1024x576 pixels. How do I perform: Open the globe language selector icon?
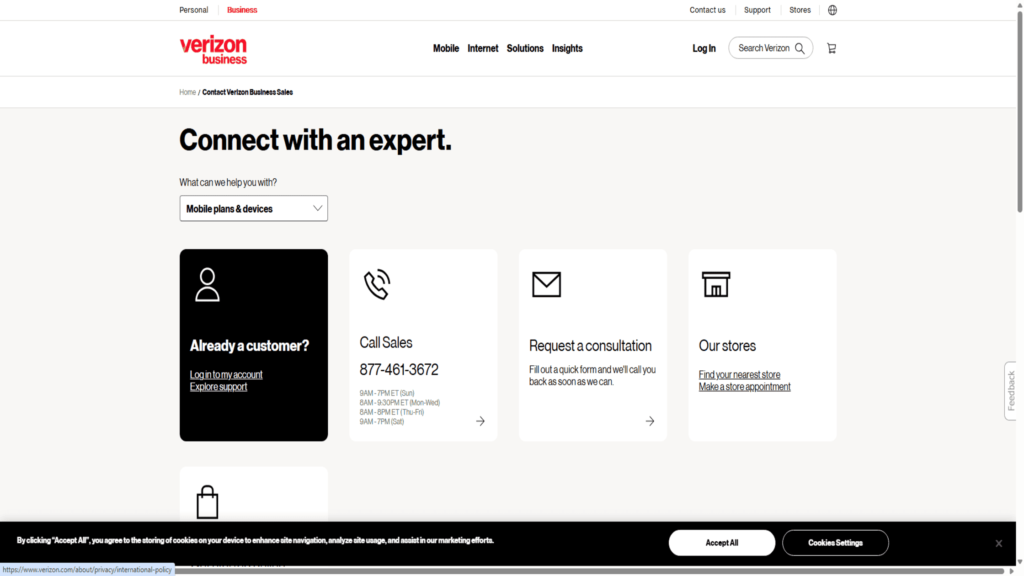[832, 9]
